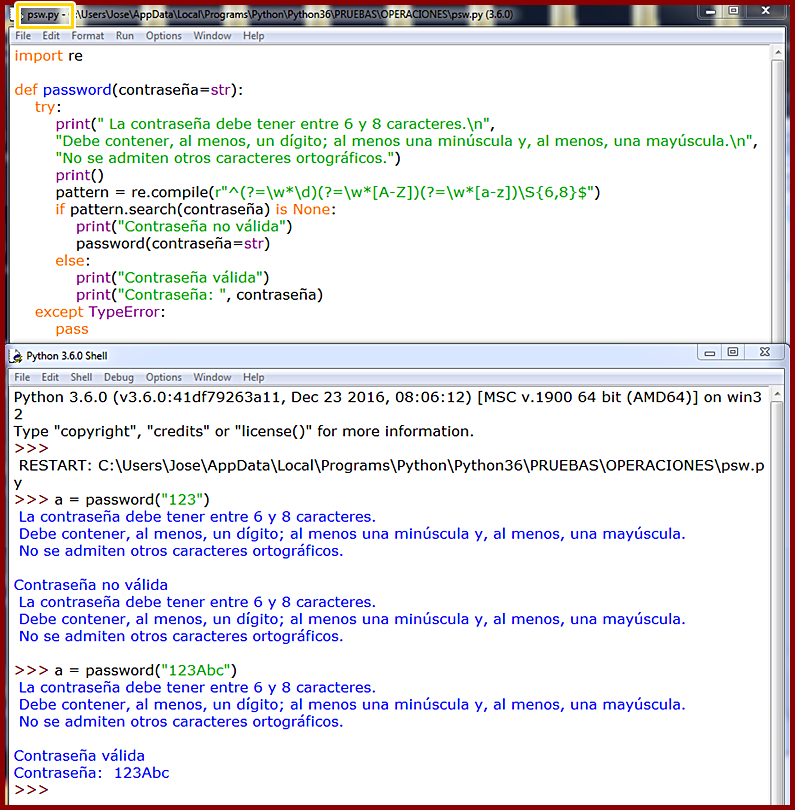The width and height of the screenshot is (795, 810).
Task: Maximize the Python 3.6.0 Shell window
Action: tap(732, 352)
